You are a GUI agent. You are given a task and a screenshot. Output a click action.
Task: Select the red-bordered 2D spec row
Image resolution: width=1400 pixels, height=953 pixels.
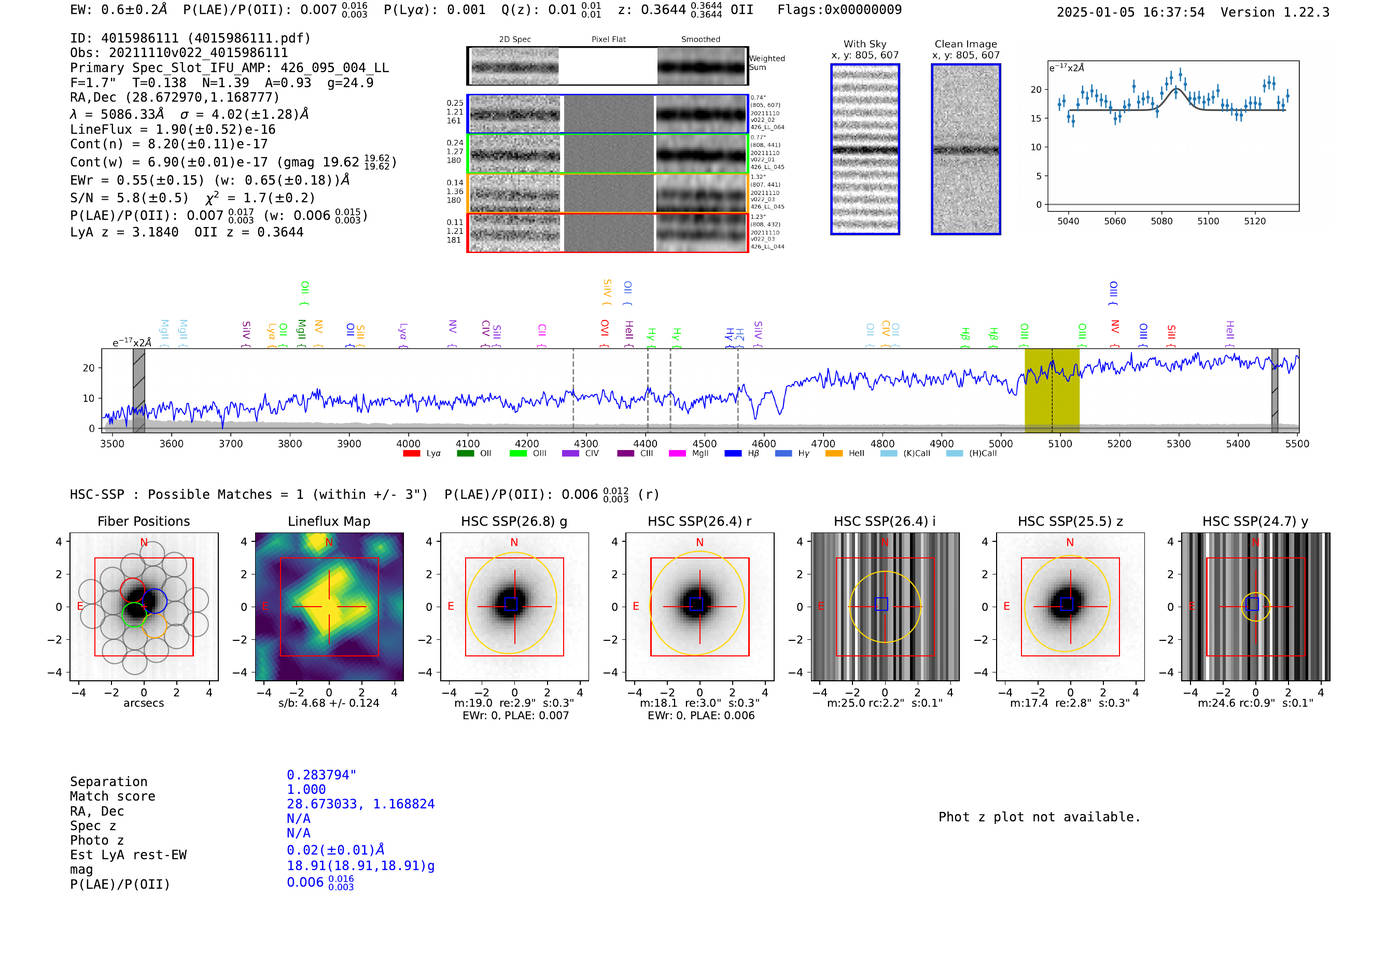click(x=608, y=232)
